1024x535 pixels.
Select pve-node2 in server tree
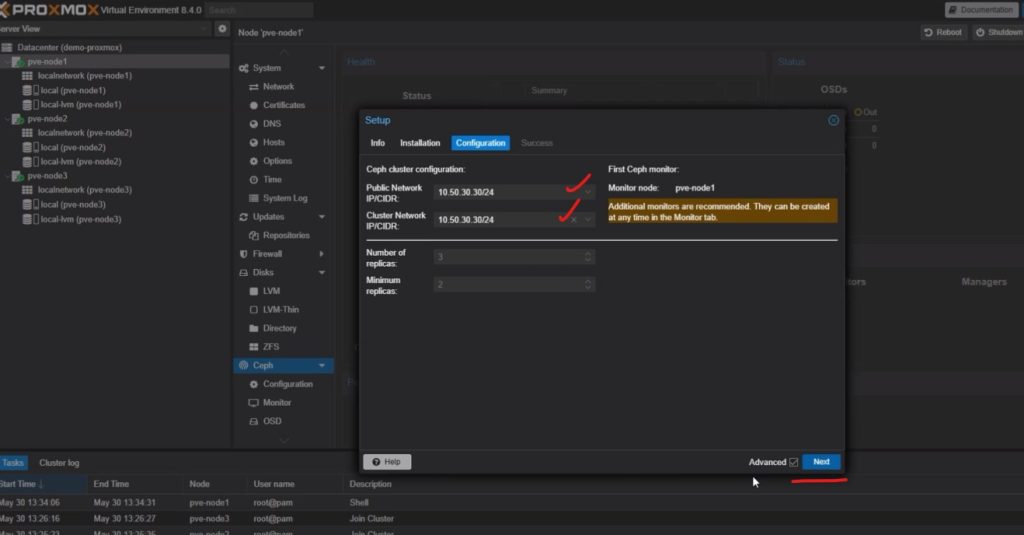coord(47,119)
